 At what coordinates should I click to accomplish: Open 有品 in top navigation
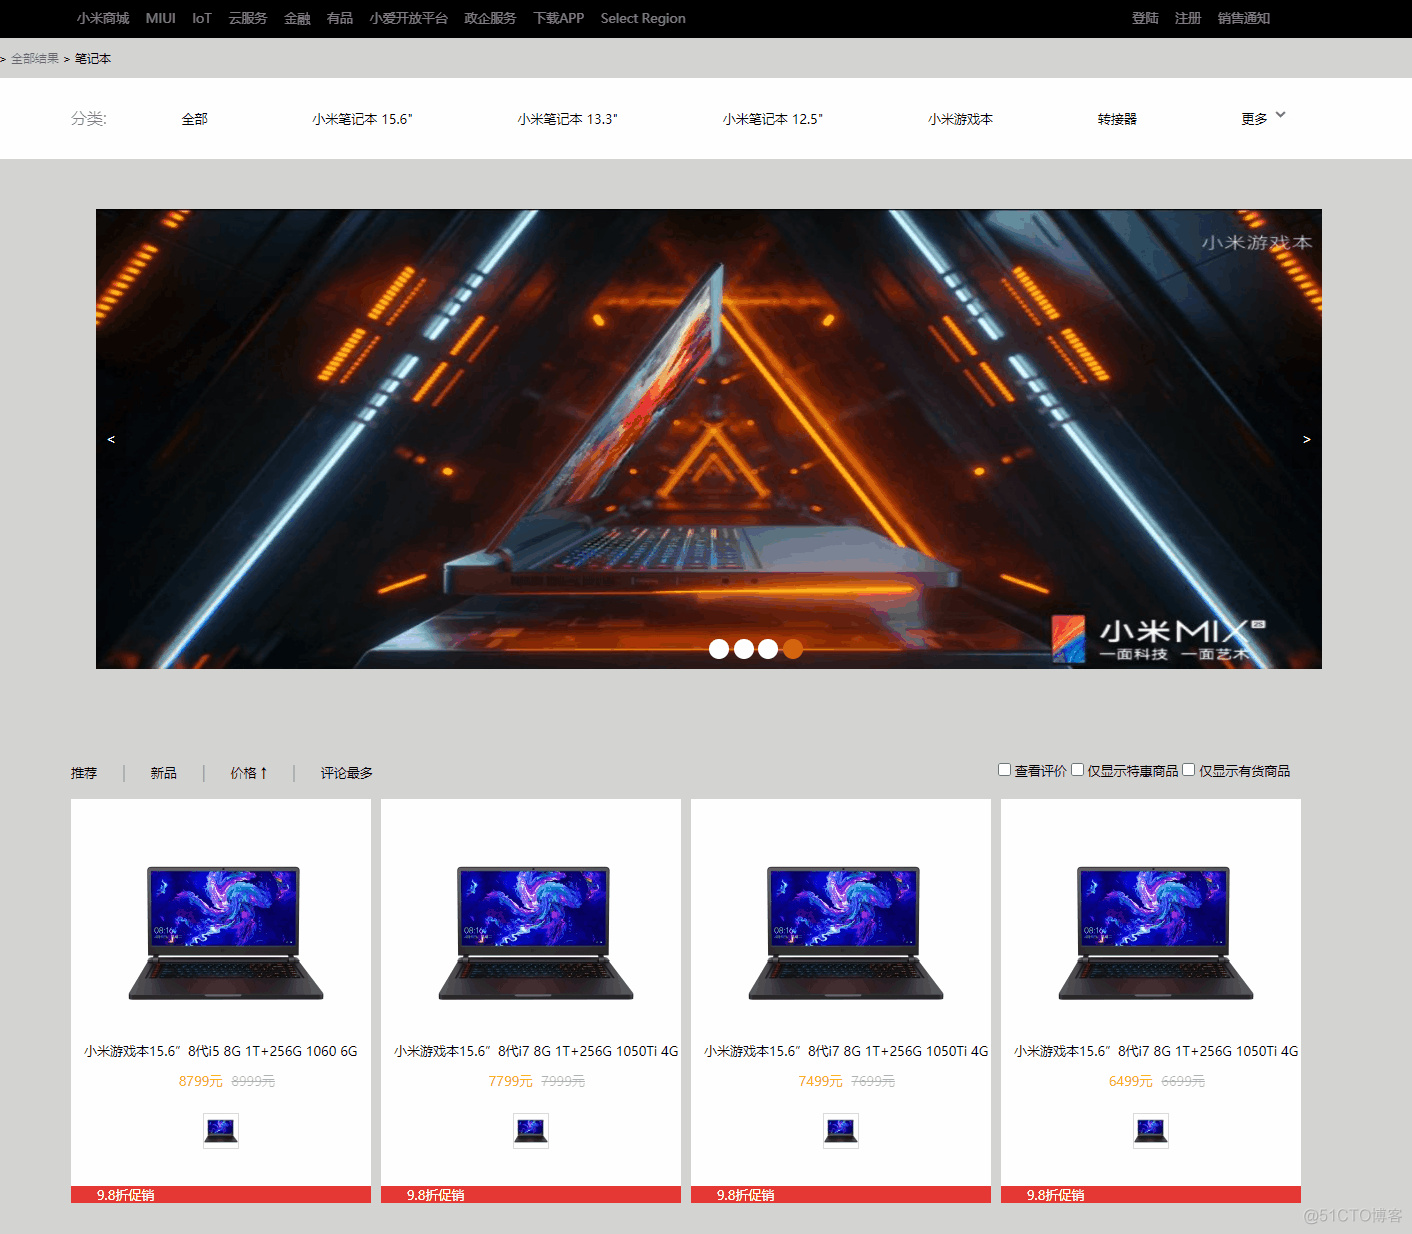tap(340, 18)
